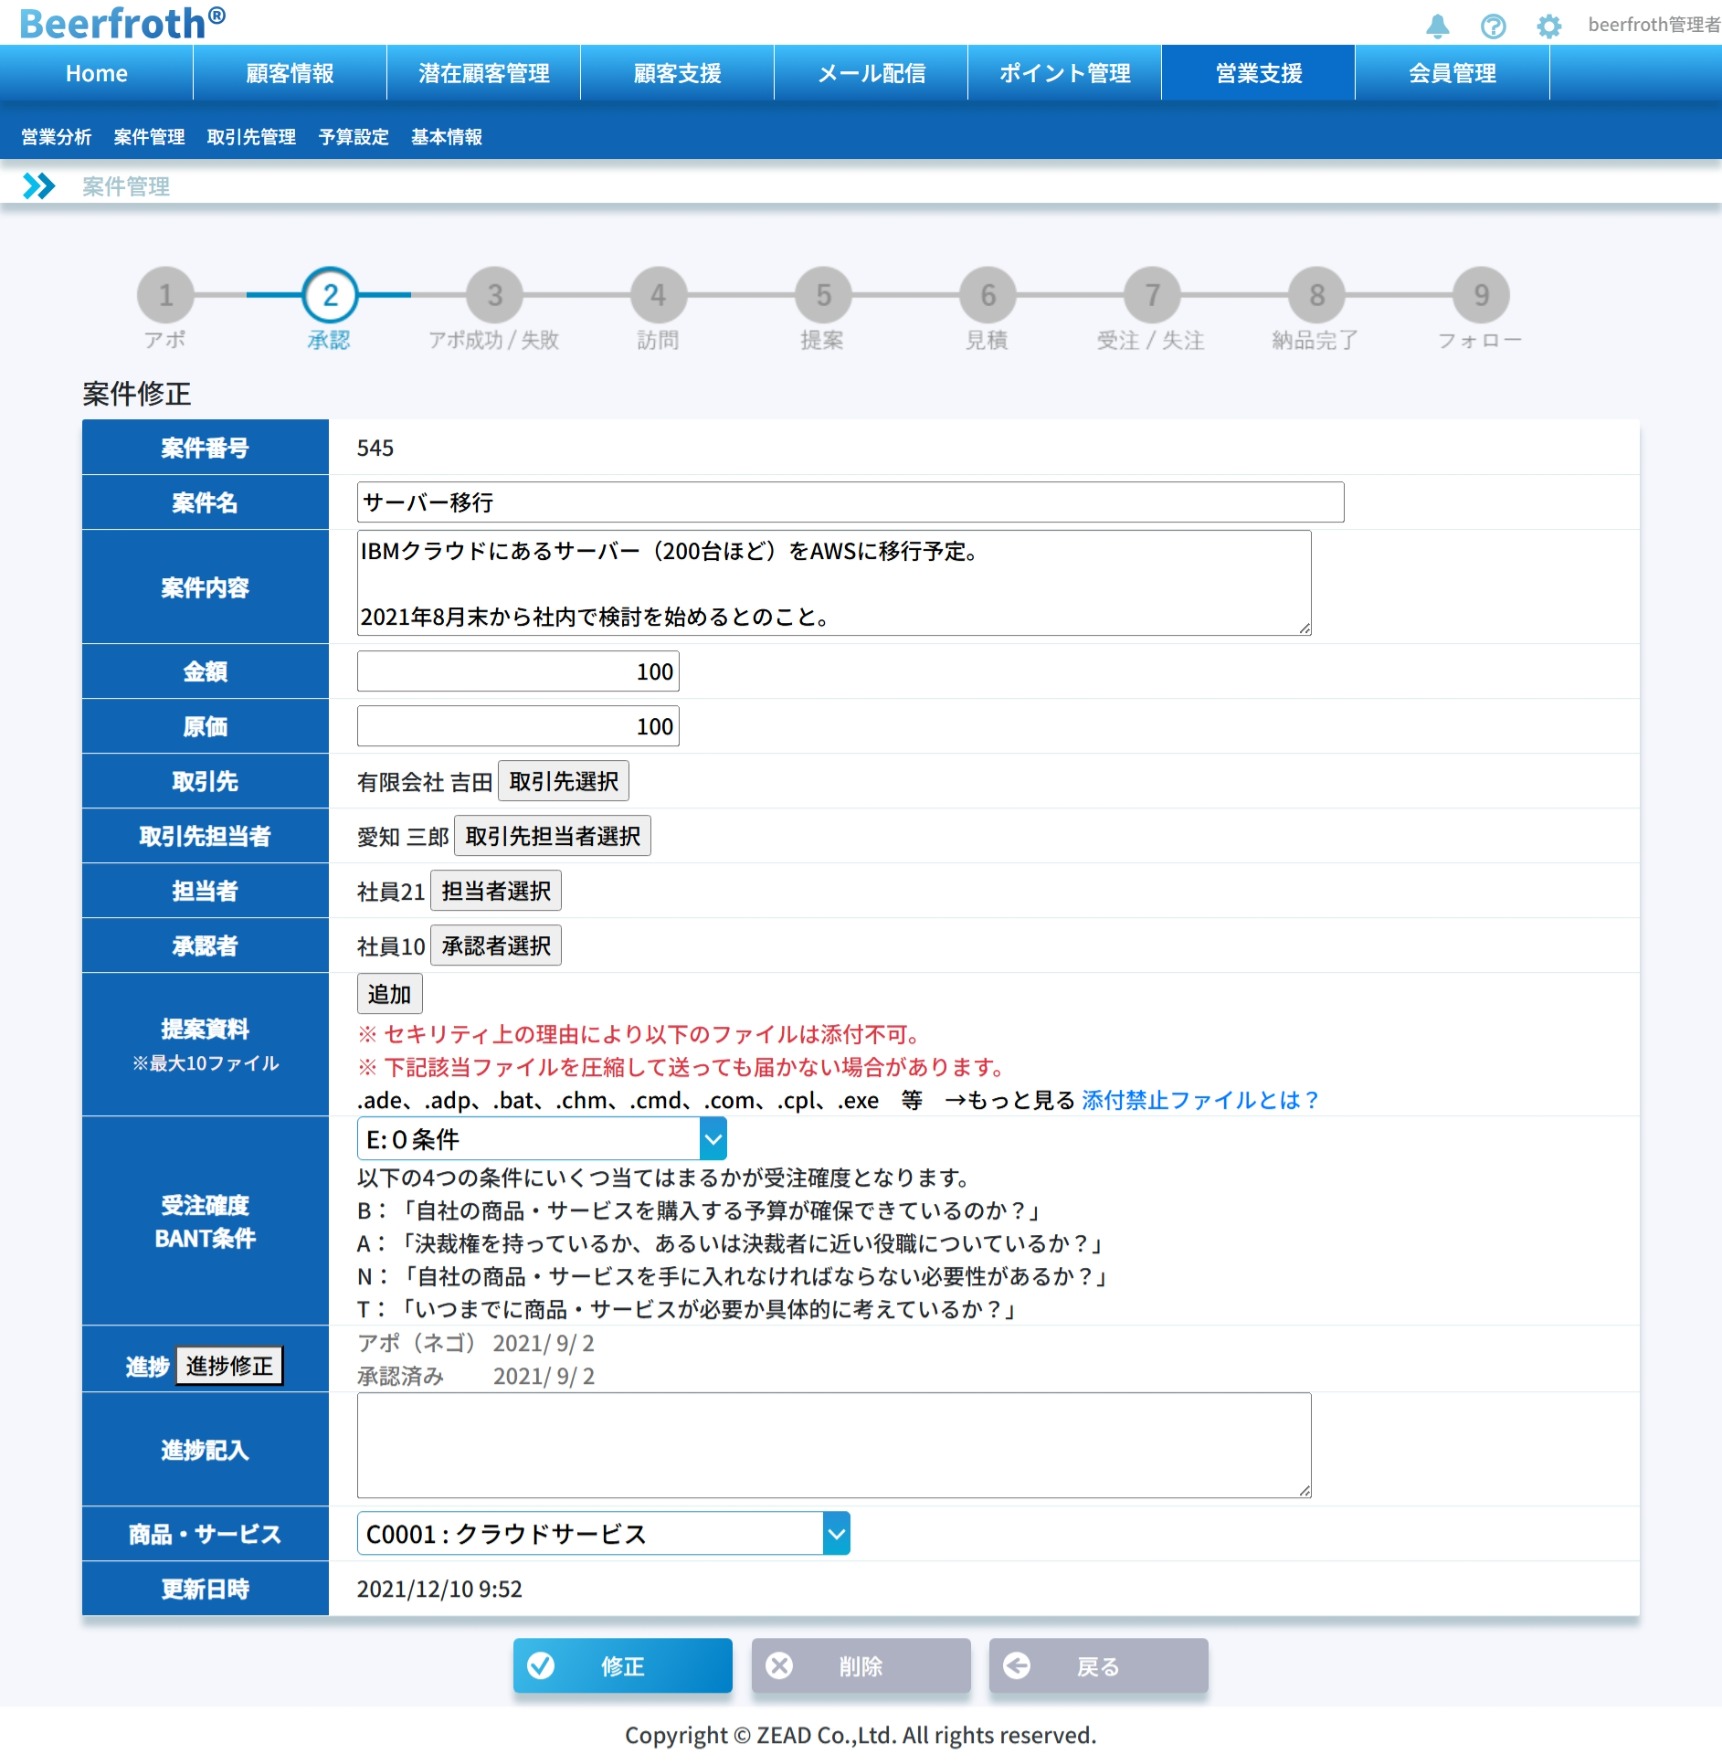1722x1761 pixels.
Task: Open 添付禁止ファイルとは？ link
Action: (1200, 1100)
